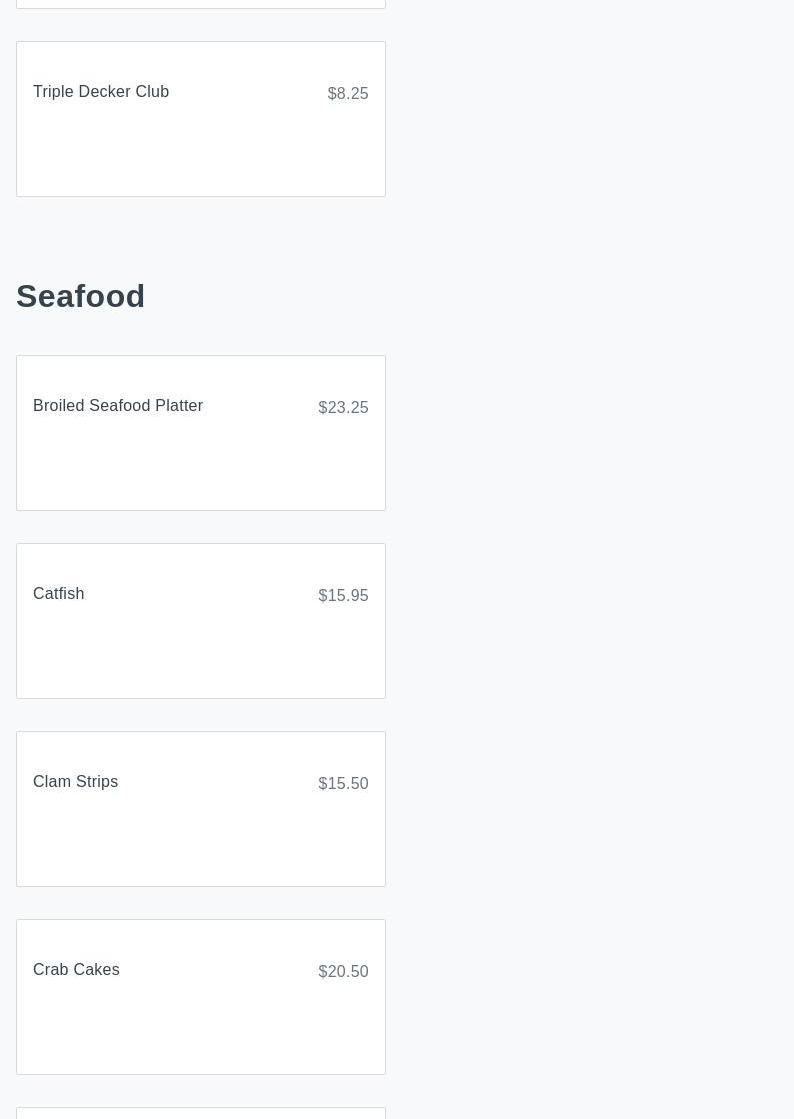This screenshot has width=794, height=1119.
Task: Select the Catfish item name
Action: 59,594
